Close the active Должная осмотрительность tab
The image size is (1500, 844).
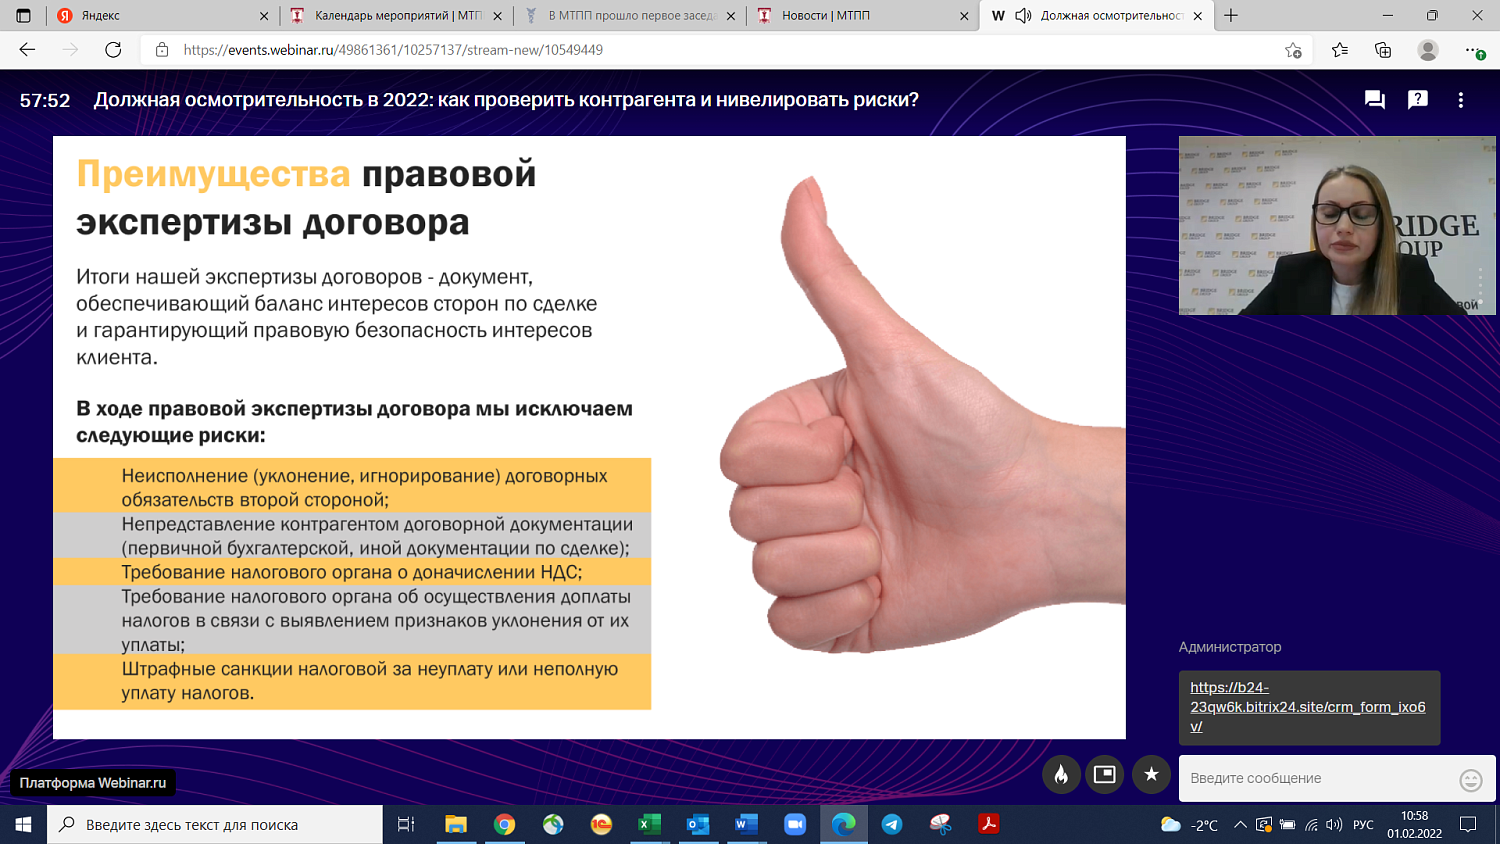point(1198,16)
